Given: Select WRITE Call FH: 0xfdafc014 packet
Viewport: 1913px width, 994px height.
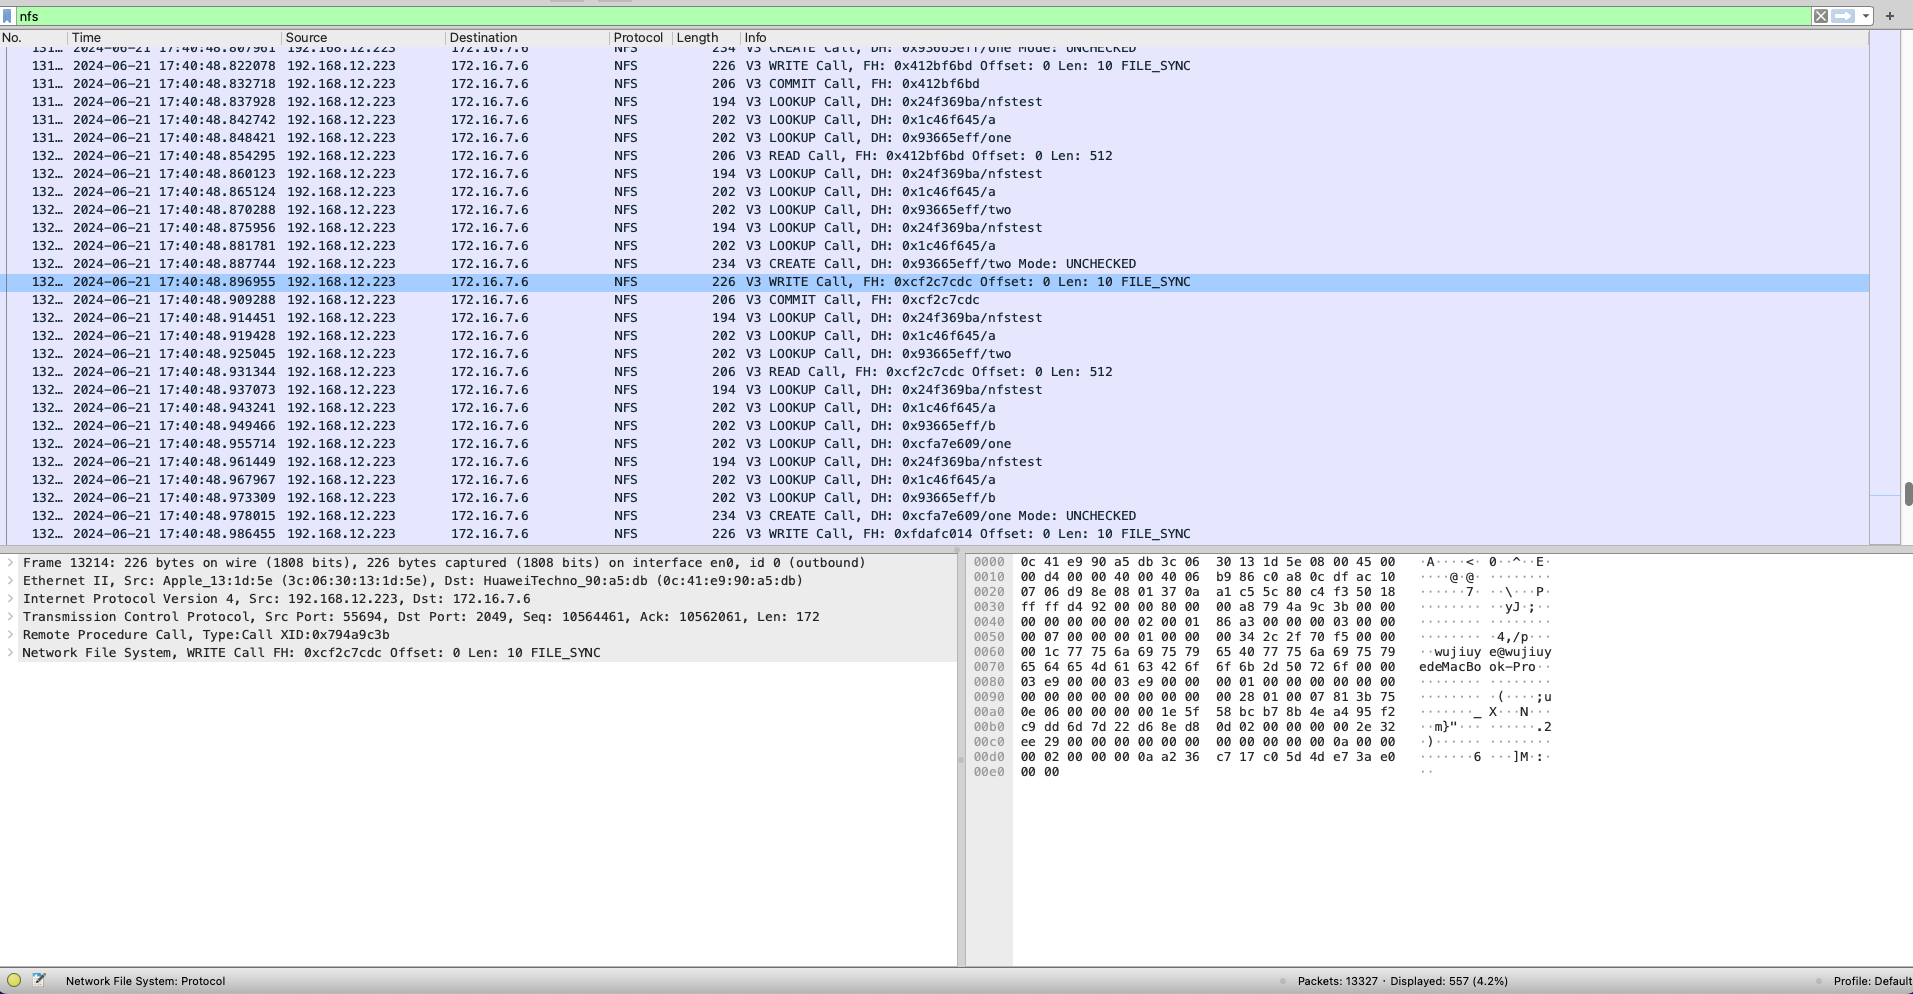Looking at the screenshot, I should click(934, 534).
